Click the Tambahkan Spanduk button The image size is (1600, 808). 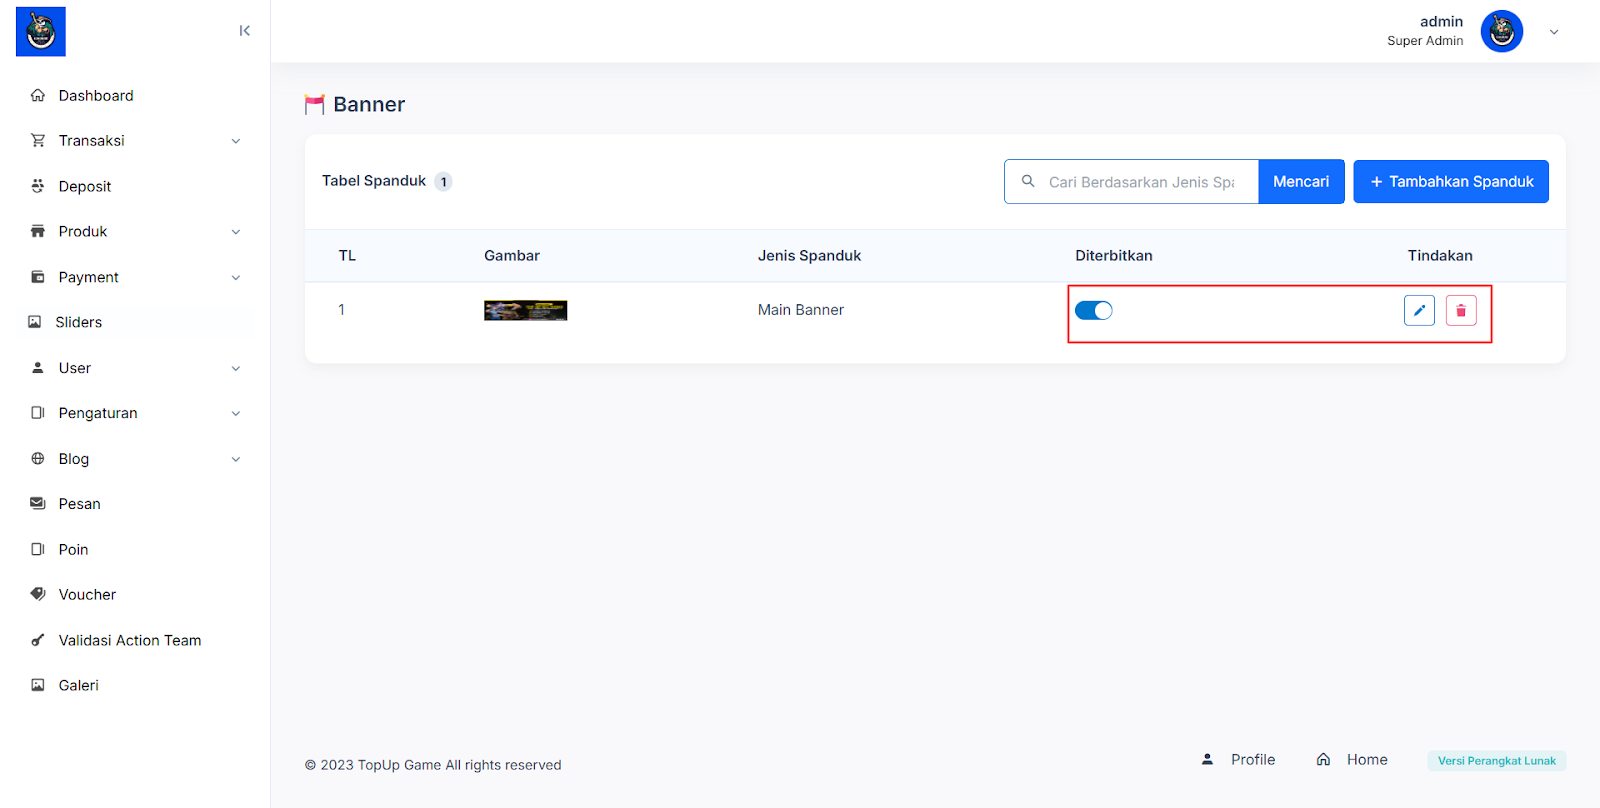point(1451,181)
